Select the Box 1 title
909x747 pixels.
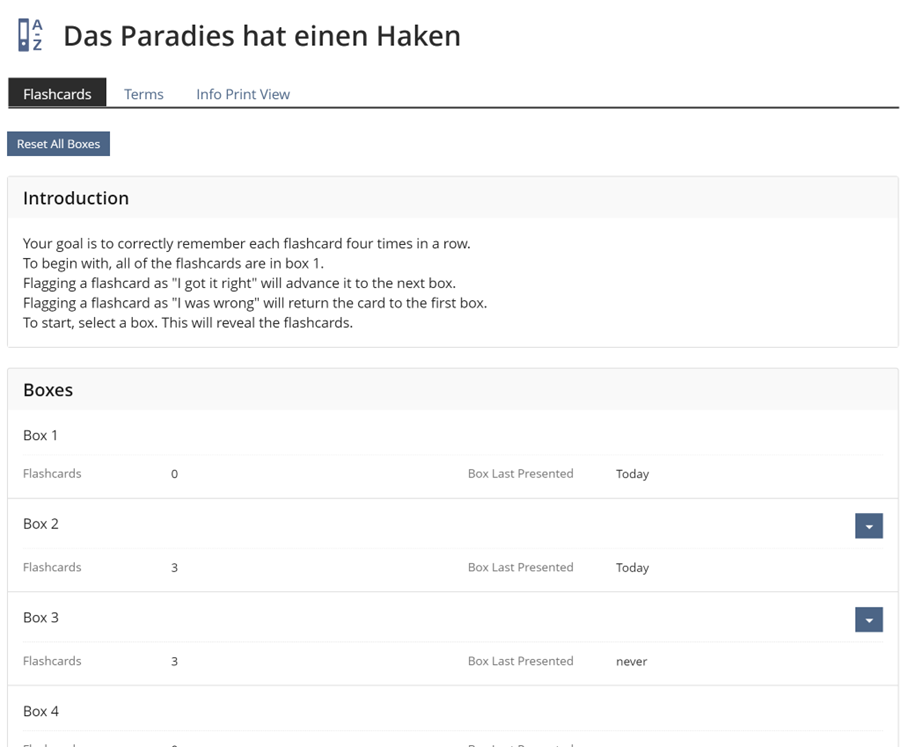41,435
